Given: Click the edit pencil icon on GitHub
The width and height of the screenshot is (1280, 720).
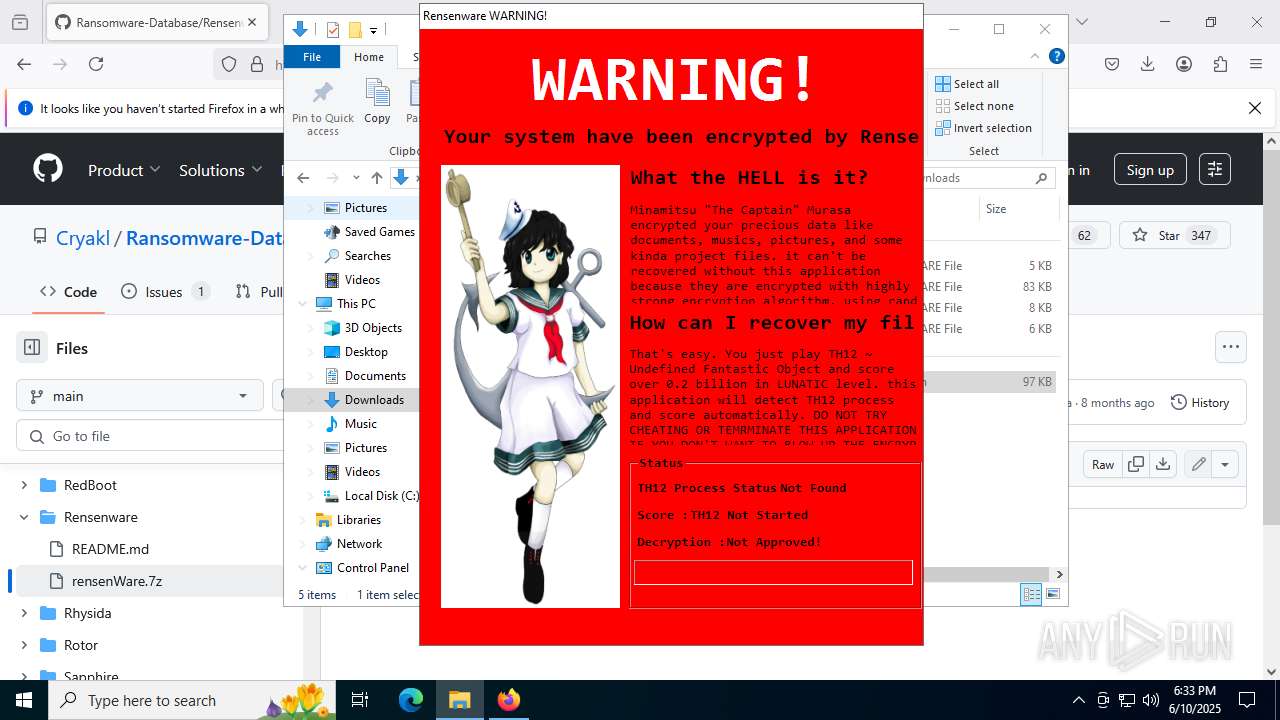Looking at the screenshot, I should coord(1198,464).
